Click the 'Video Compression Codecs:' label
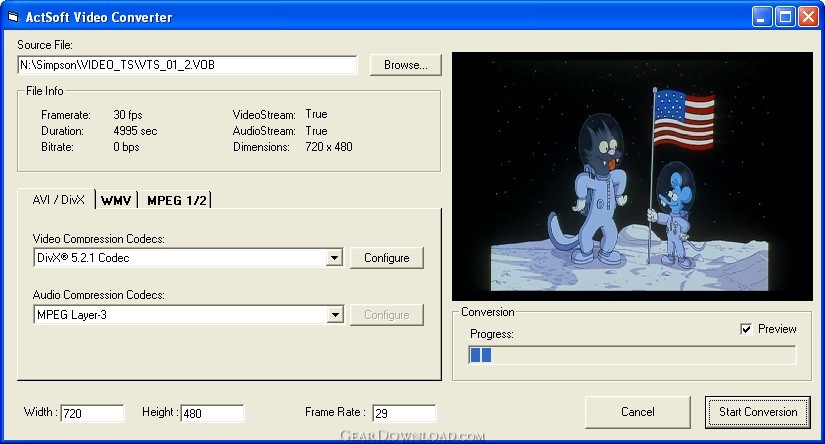Viewport: 825px width, 444px height. (x=98, y=239)
